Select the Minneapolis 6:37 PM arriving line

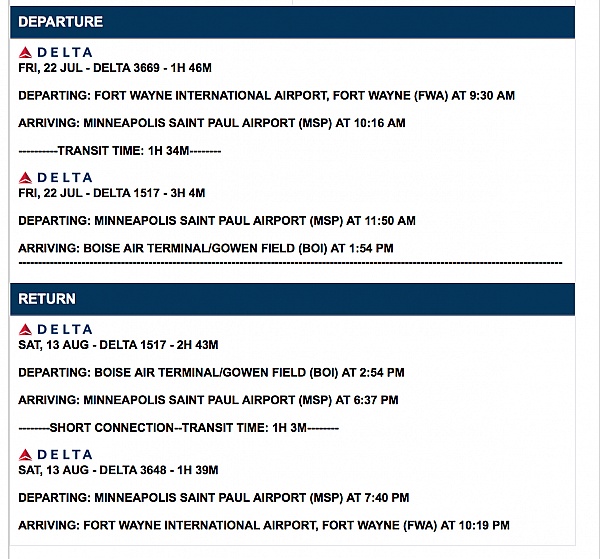pyautogui.click(x=208, y=400)
